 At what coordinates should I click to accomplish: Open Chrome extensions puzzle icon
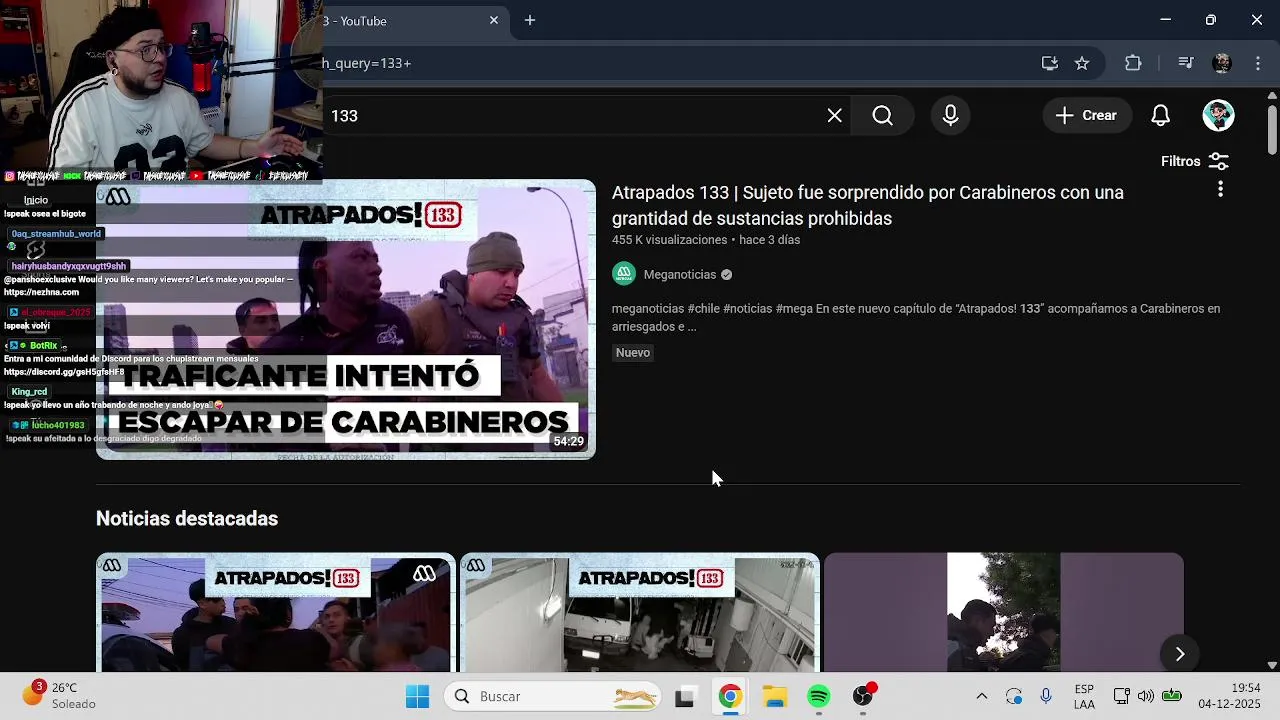click(1133, 63)
